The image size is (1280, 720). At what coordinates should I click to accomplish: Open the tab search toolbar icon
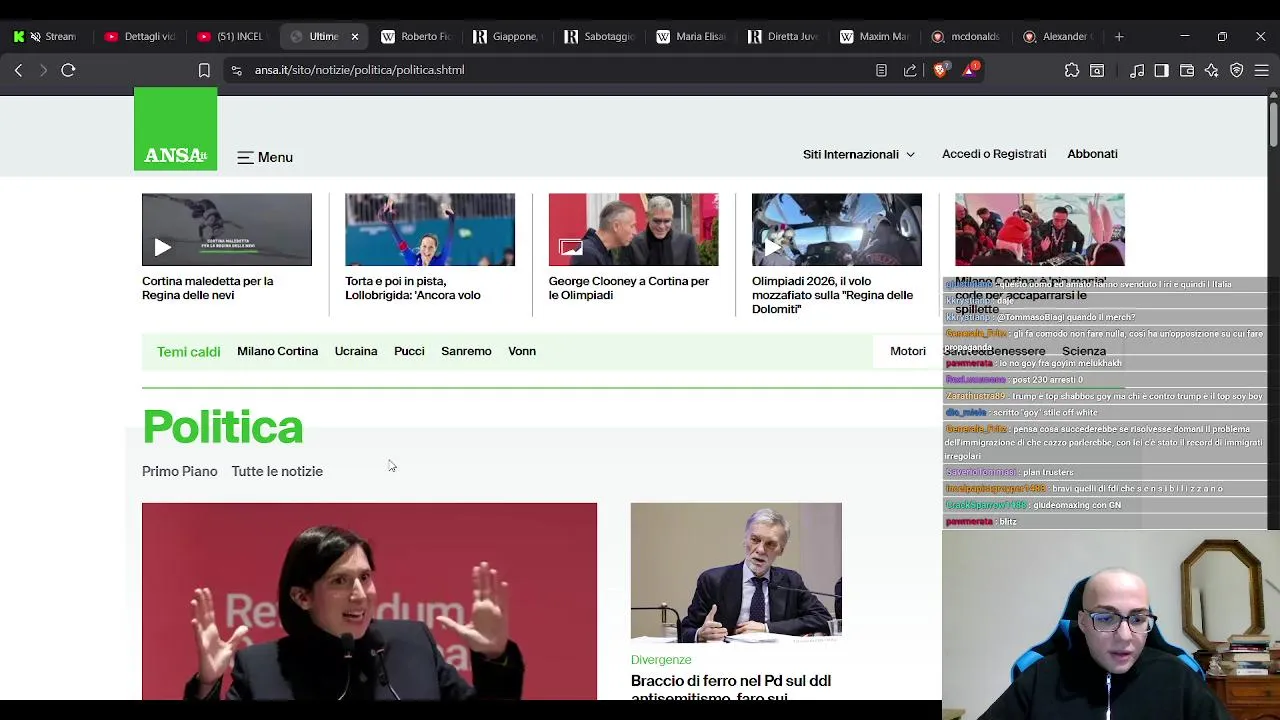coord(1097,70)
